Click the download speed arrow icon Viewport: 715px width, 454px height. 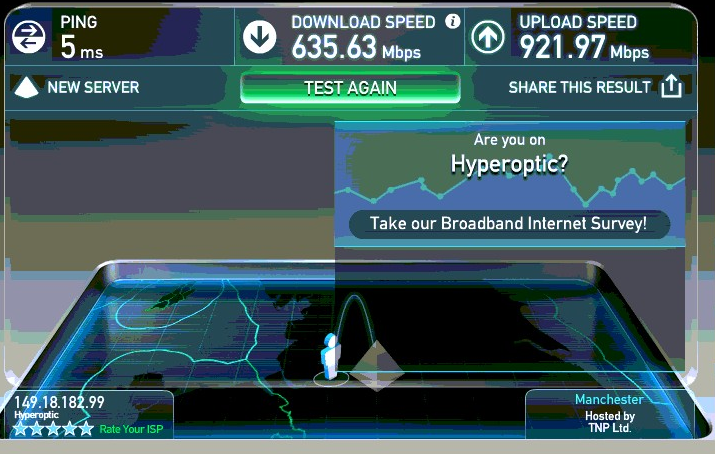[259, 36]
